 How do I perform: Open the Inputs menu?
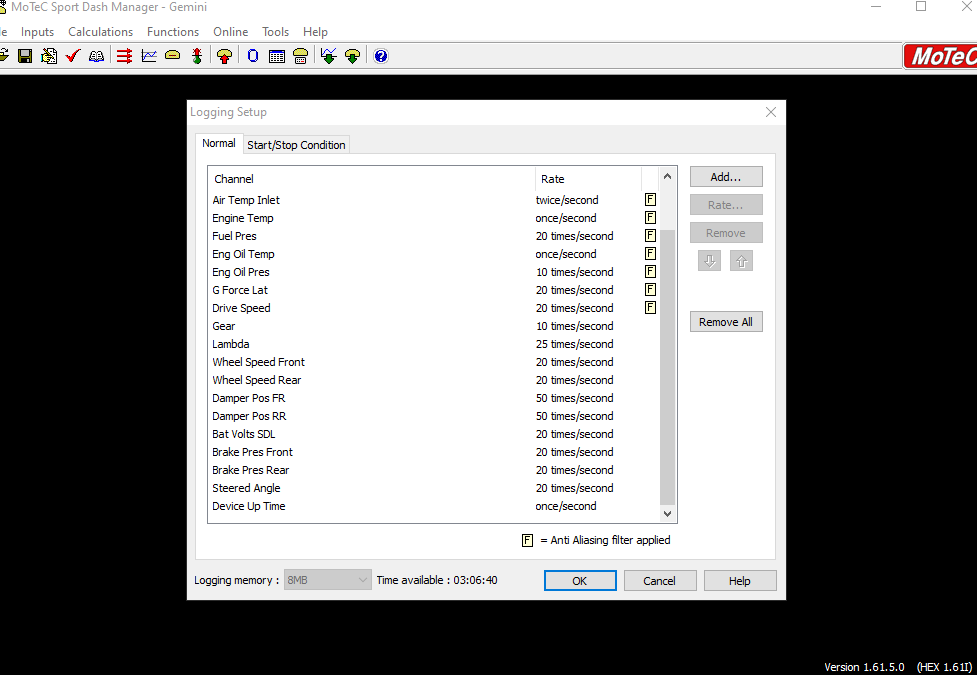[37, 32]
